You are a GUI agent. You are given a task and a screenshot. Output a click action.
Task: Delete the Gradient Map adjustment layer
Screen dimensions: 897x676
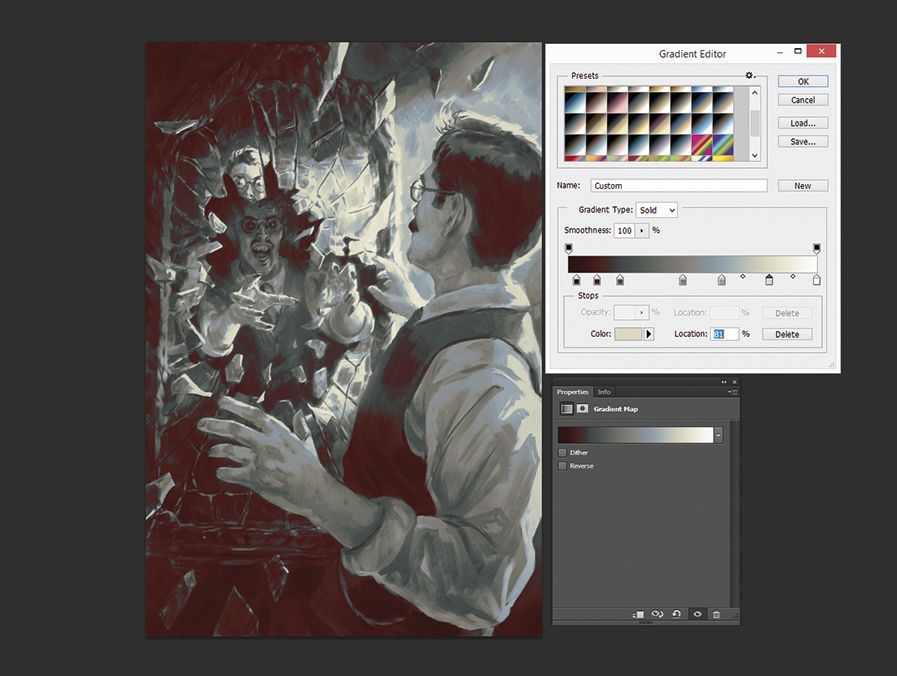pos(717,614)
